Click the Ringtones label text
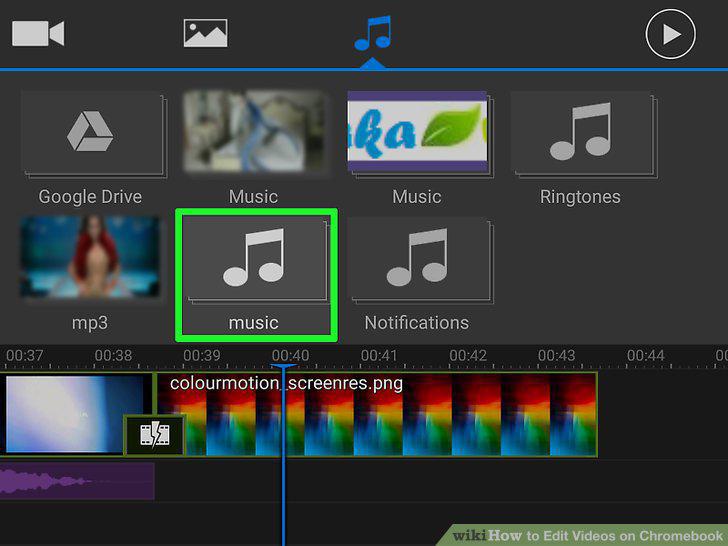Viewport: 728px width, 546px height. pos(580,197)
